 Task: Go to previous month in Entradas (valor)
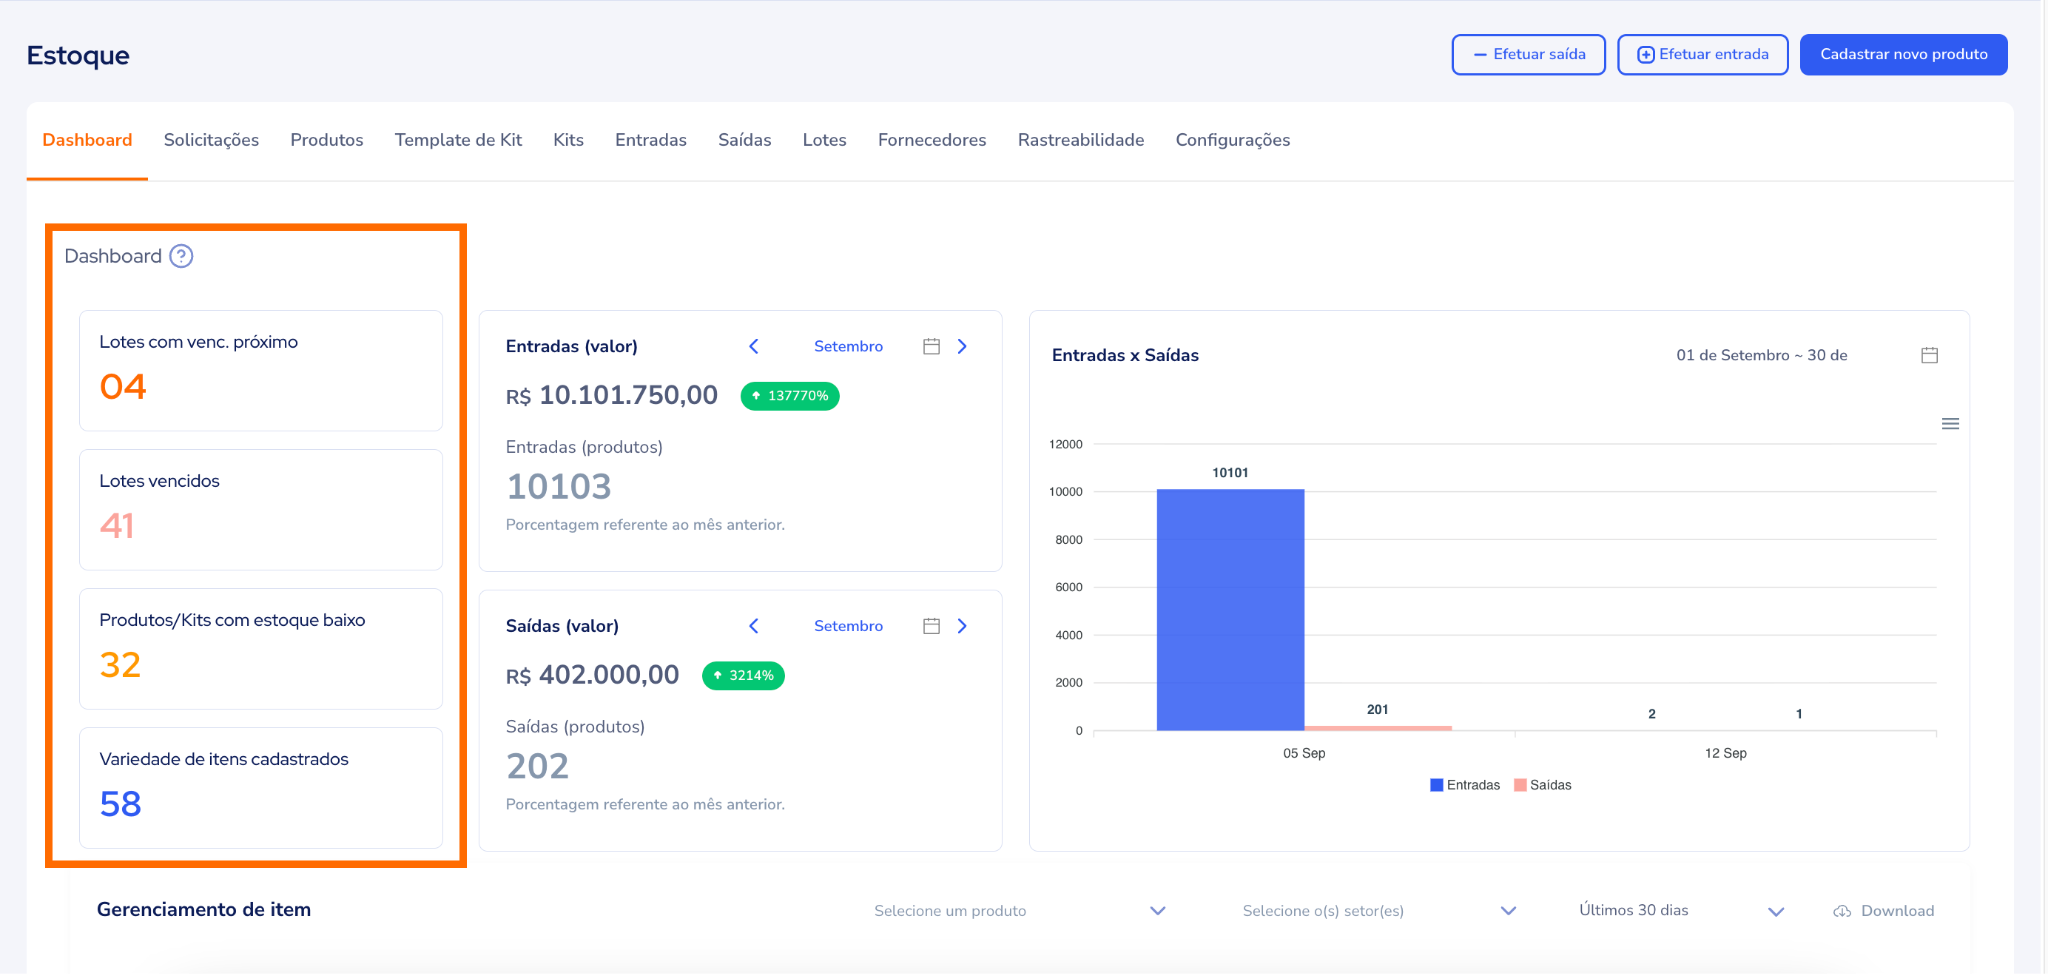[754, 346]
